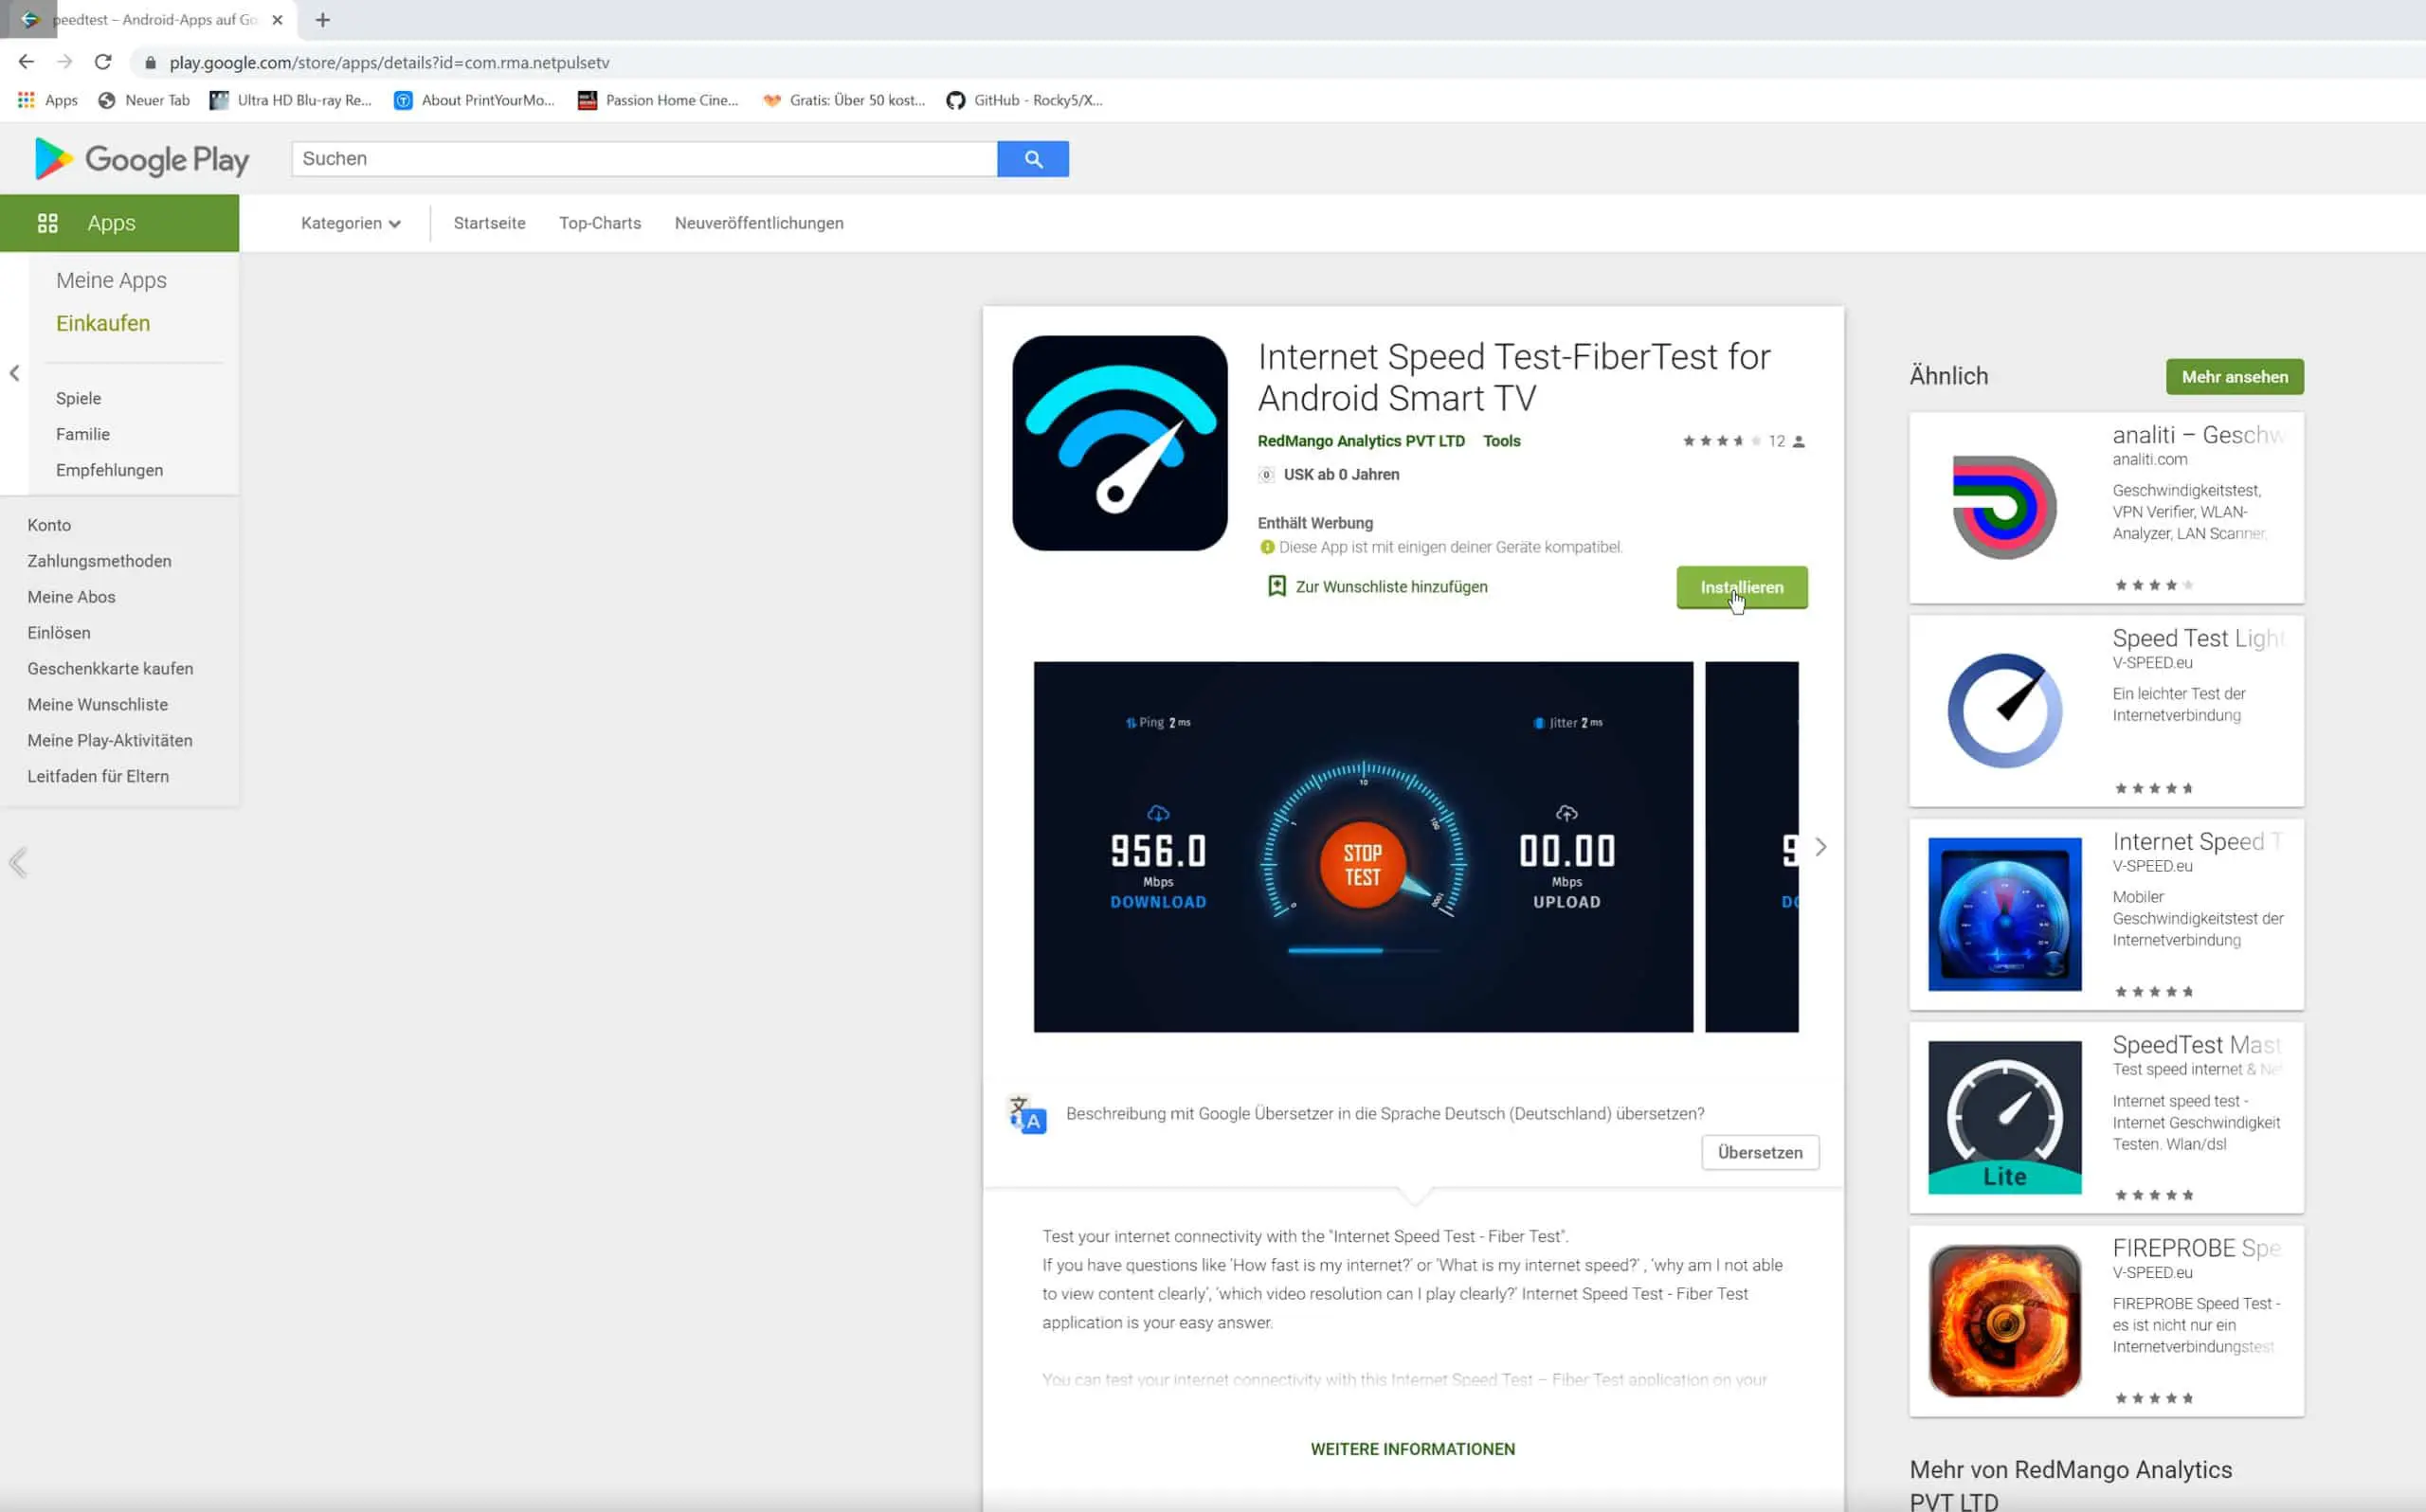The width and height of the screenshot is (2426, 1512).
Task: Collapse the sidebar with the upper chevron
Action: coord(14,373)
